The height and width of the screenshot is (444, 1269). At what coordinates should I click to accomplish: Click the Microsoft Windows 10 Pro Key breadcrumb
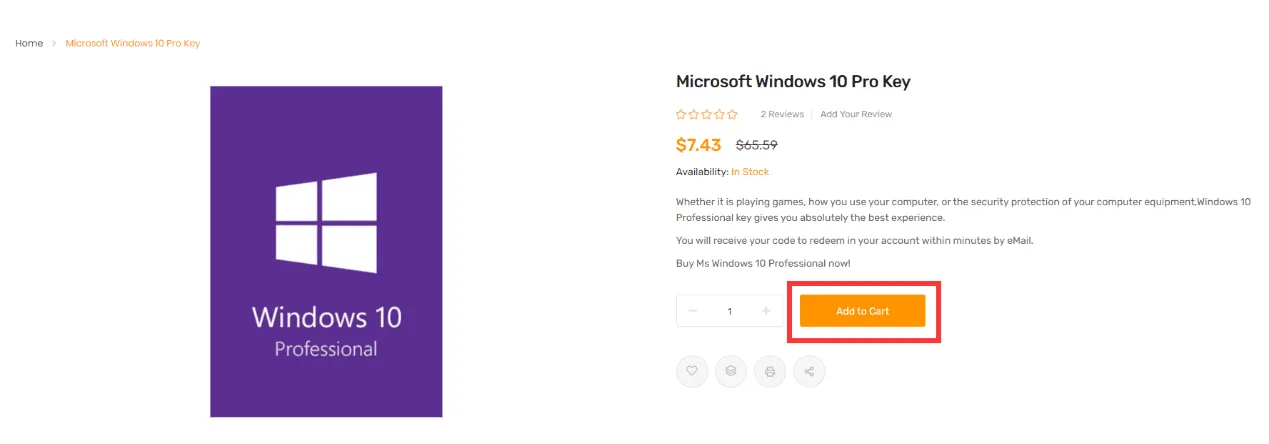[133, 44]
